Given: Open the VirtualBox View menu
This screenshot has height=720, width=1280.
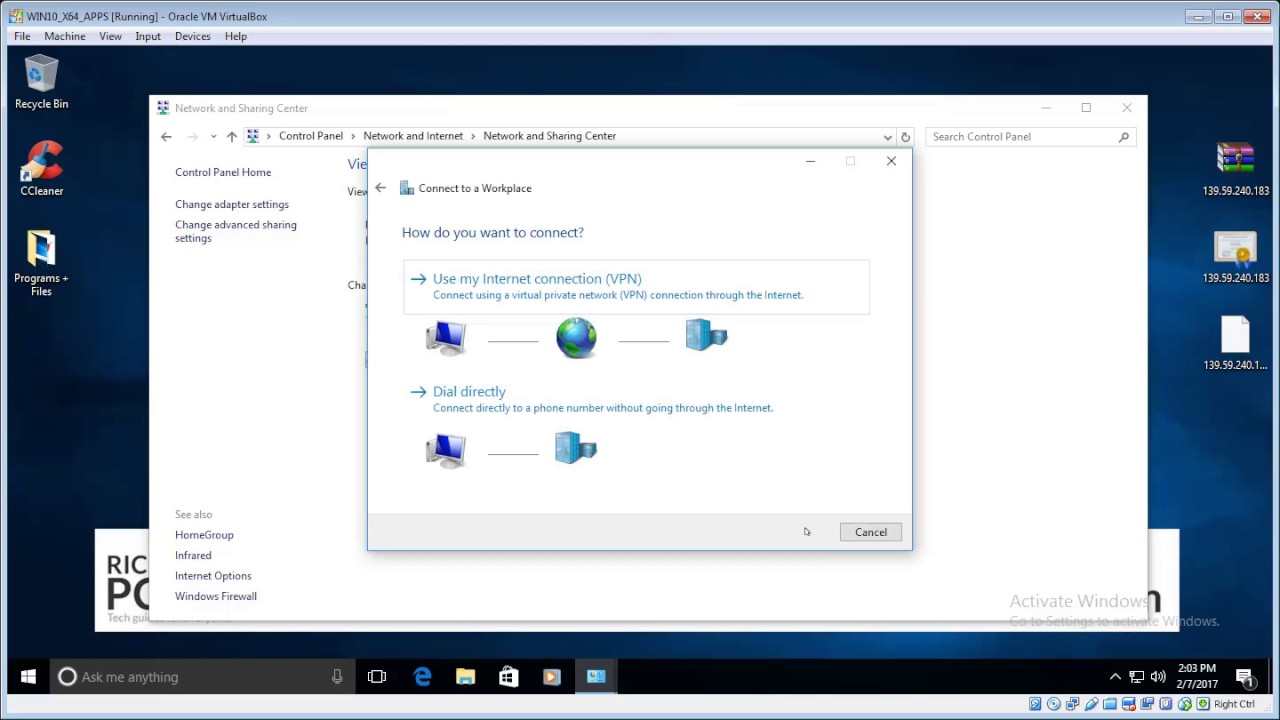Looking at the screenshot, I should 110,36.
